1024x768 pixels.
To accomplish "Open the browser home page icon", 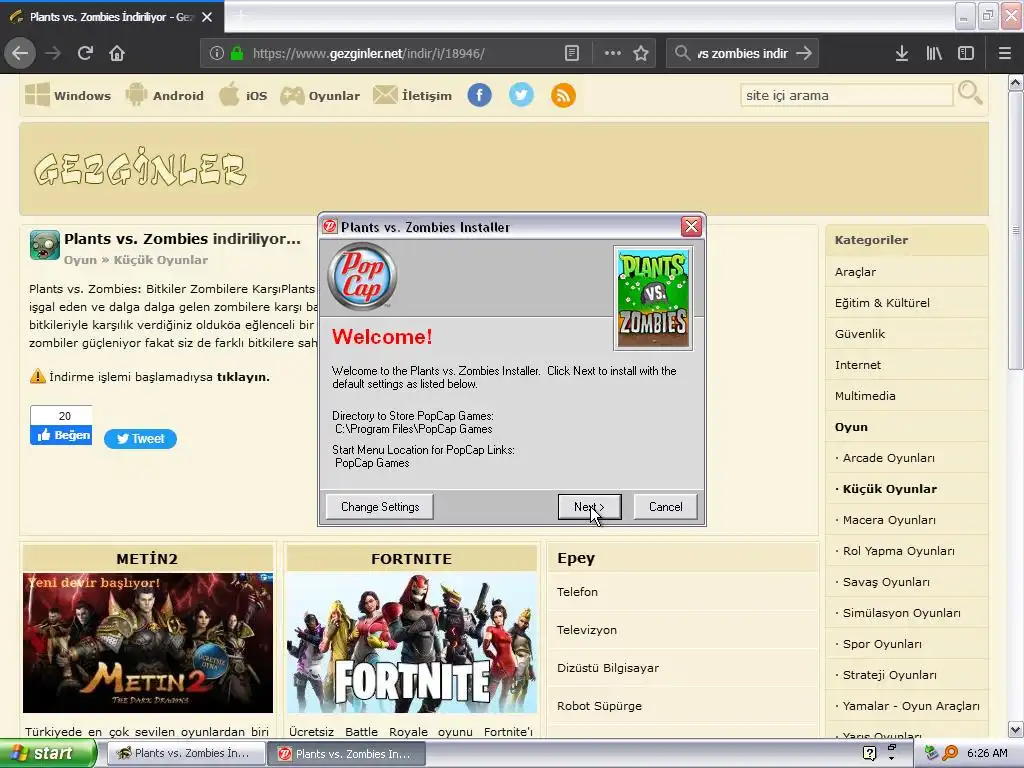I will [117, 54].
